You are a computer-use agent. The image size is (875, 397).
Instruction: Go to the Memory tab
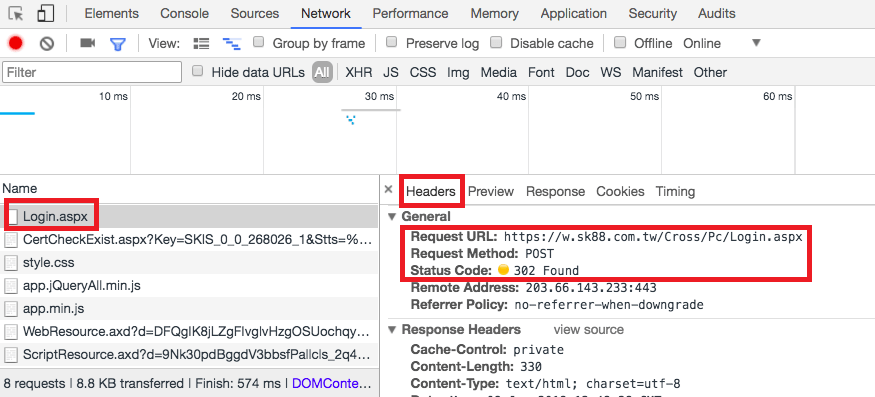(494, 13)
